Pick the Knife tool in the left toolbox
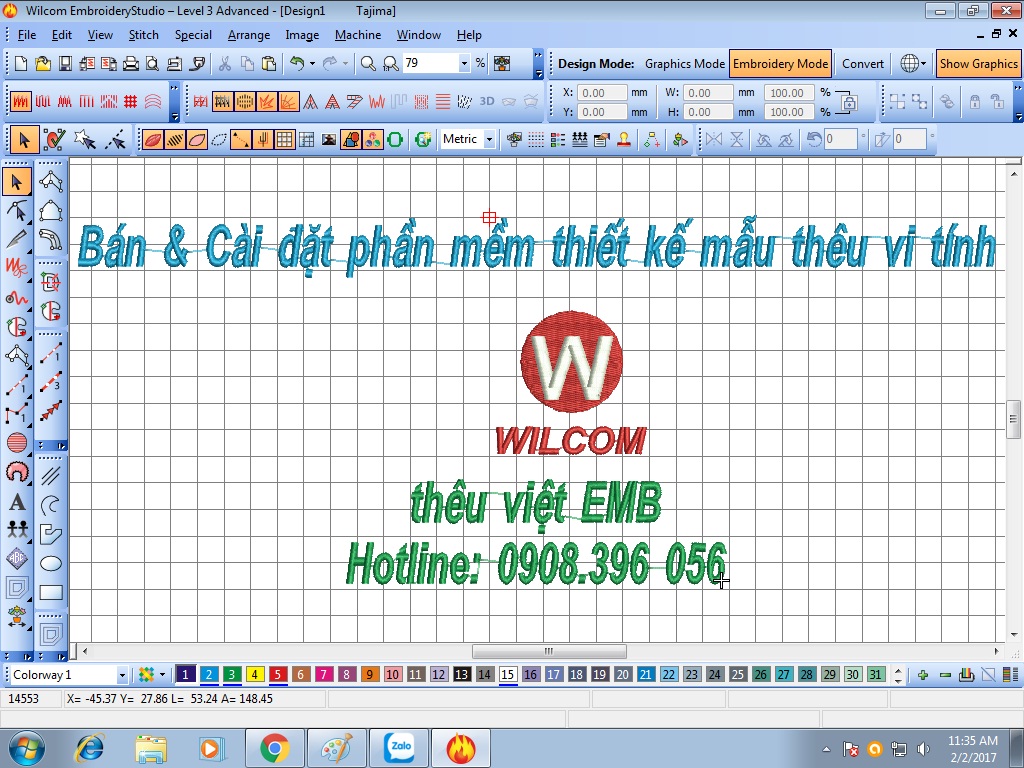 coord(18,238)
